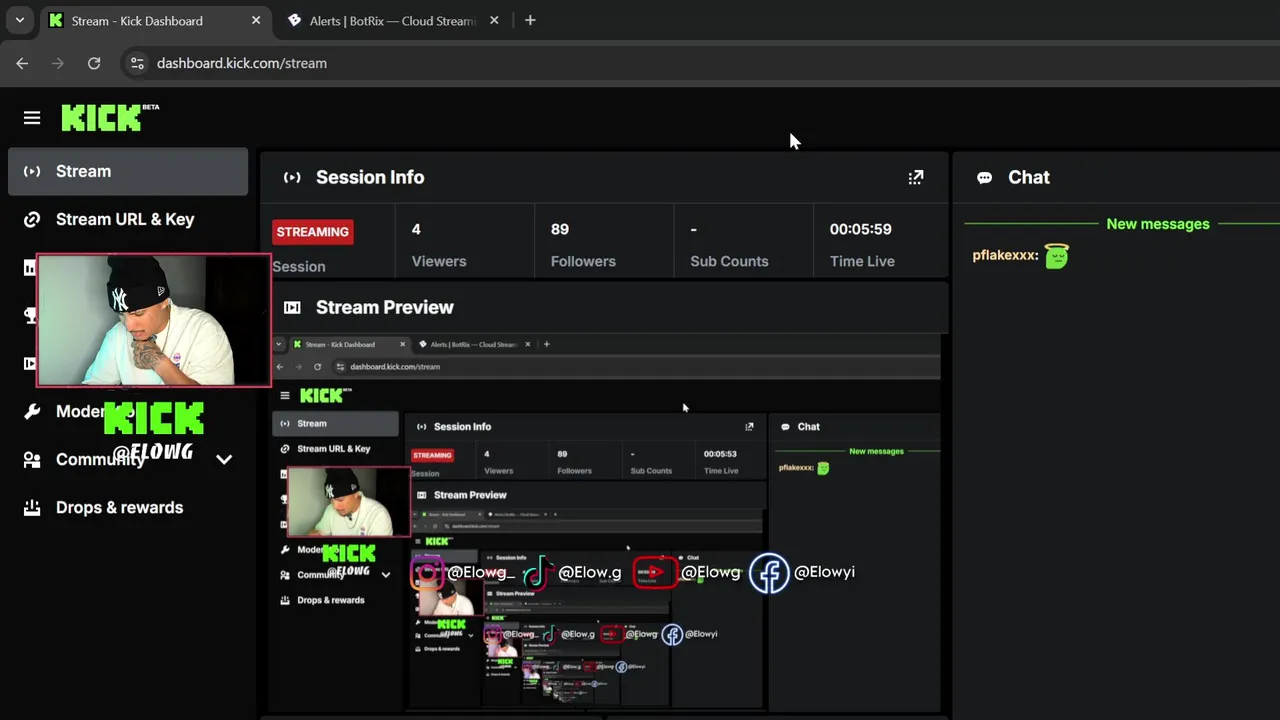Click pflakexxx username in chat
The height and width of the screenshot is (720, 1280).
tap(1005, 256)
